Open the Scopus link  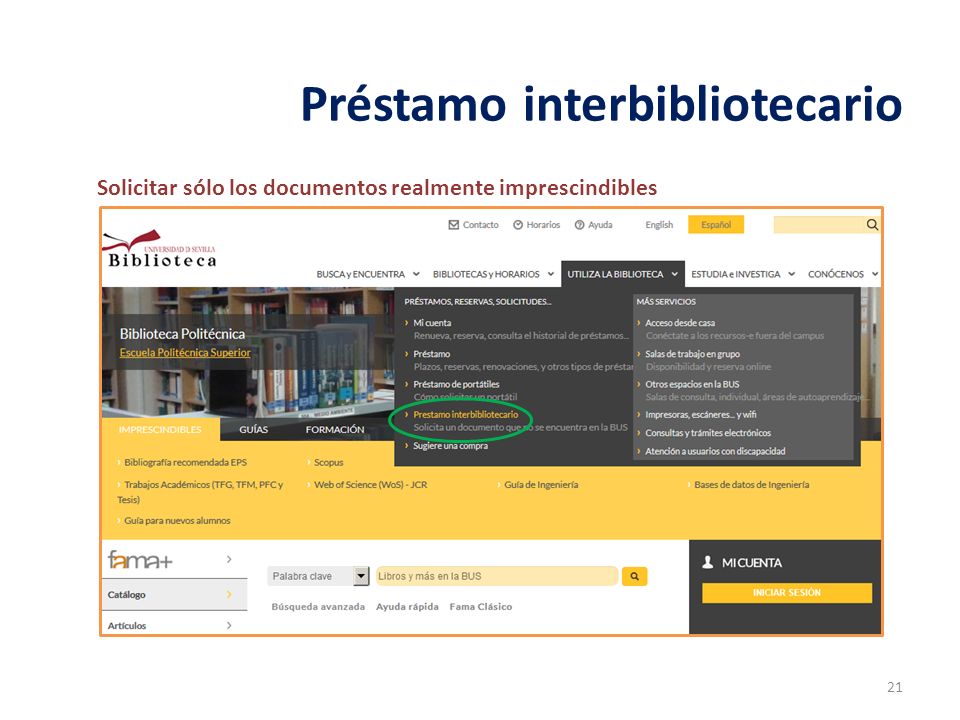click(x=329, y=462)
